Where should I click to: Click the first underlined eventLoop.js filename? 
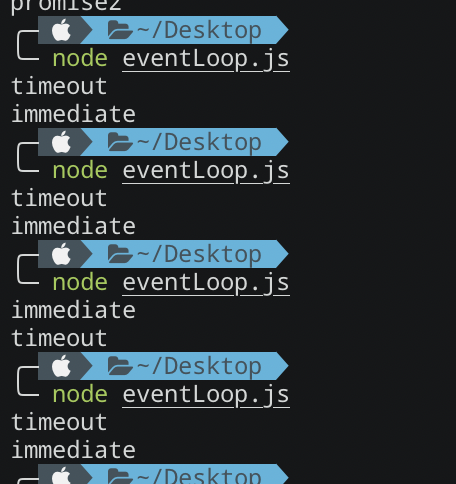(x=206, y=59)
